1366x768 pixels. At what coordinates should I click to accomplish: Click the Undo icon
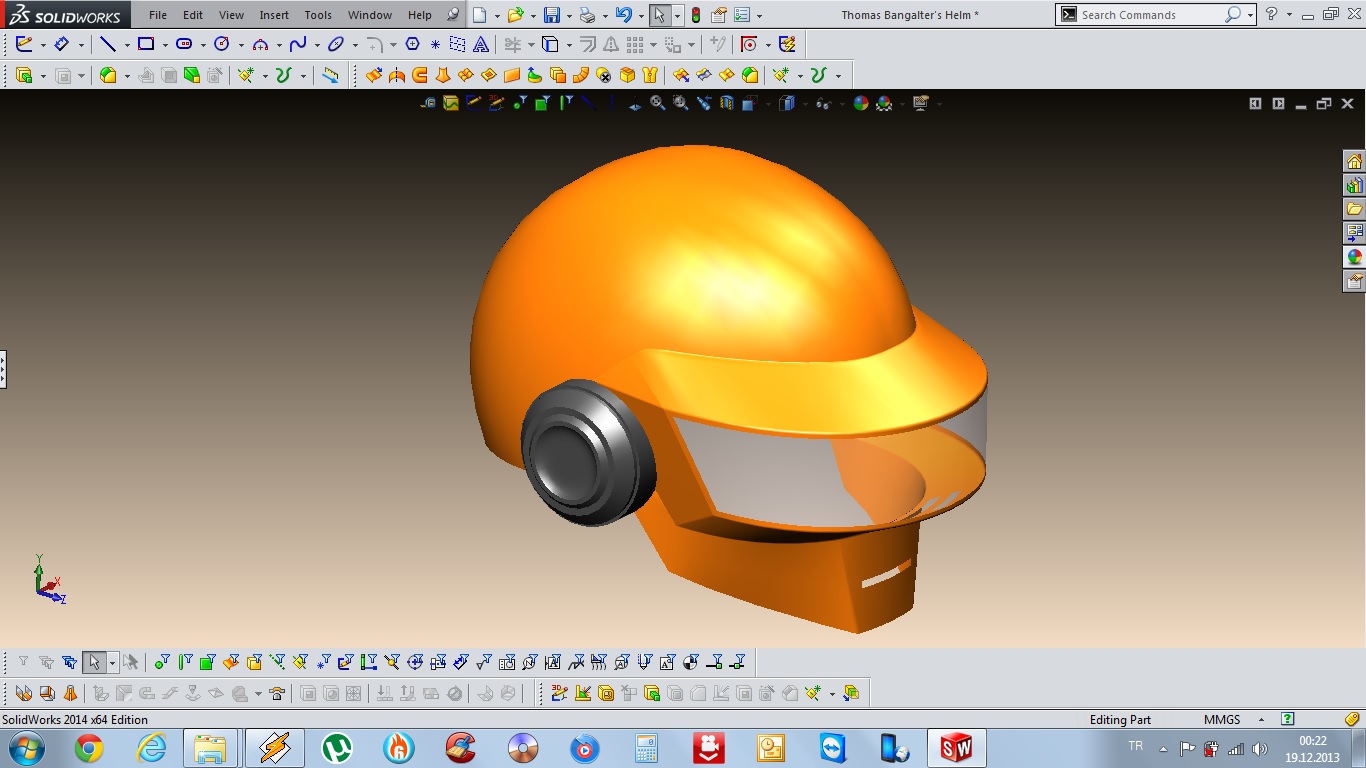(624, 15)
